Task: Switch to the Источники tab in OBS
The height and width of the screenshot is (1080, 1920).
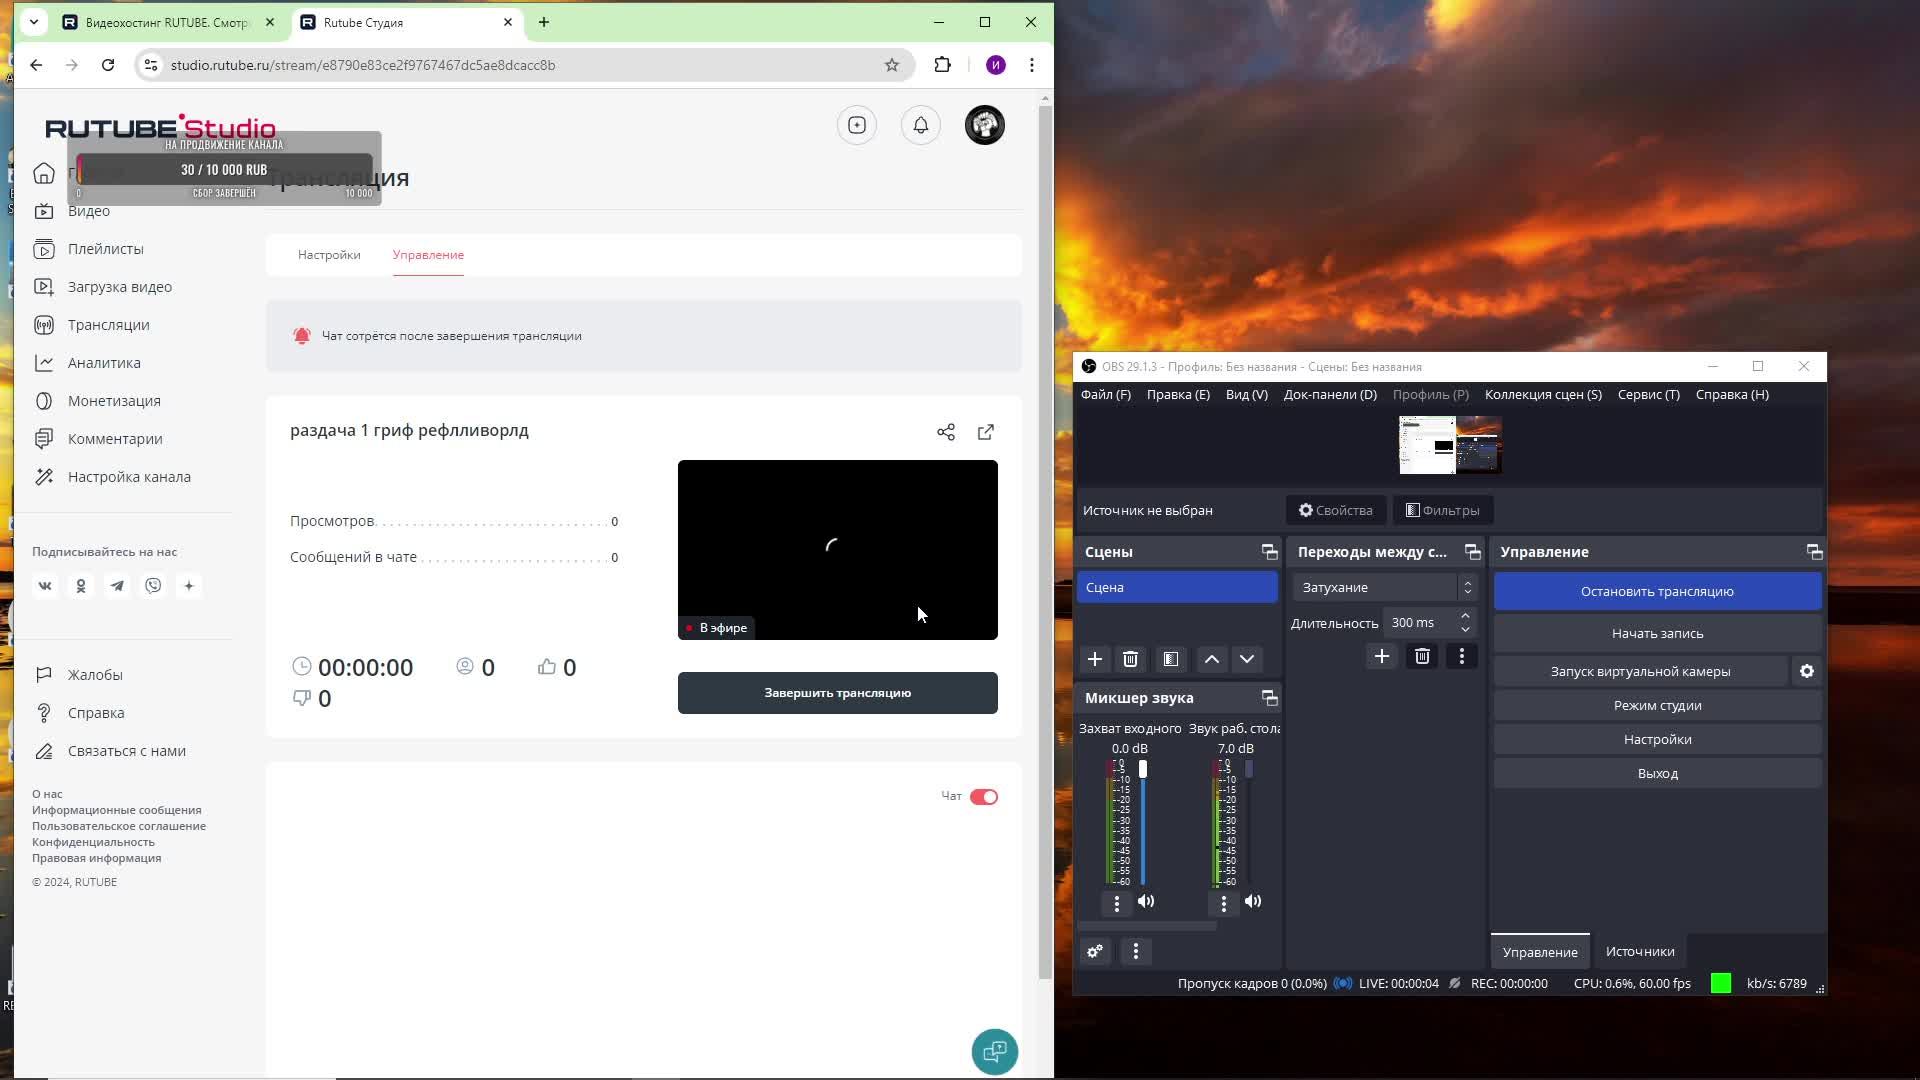Action: pyautogui.click(x=1640, y=952)
